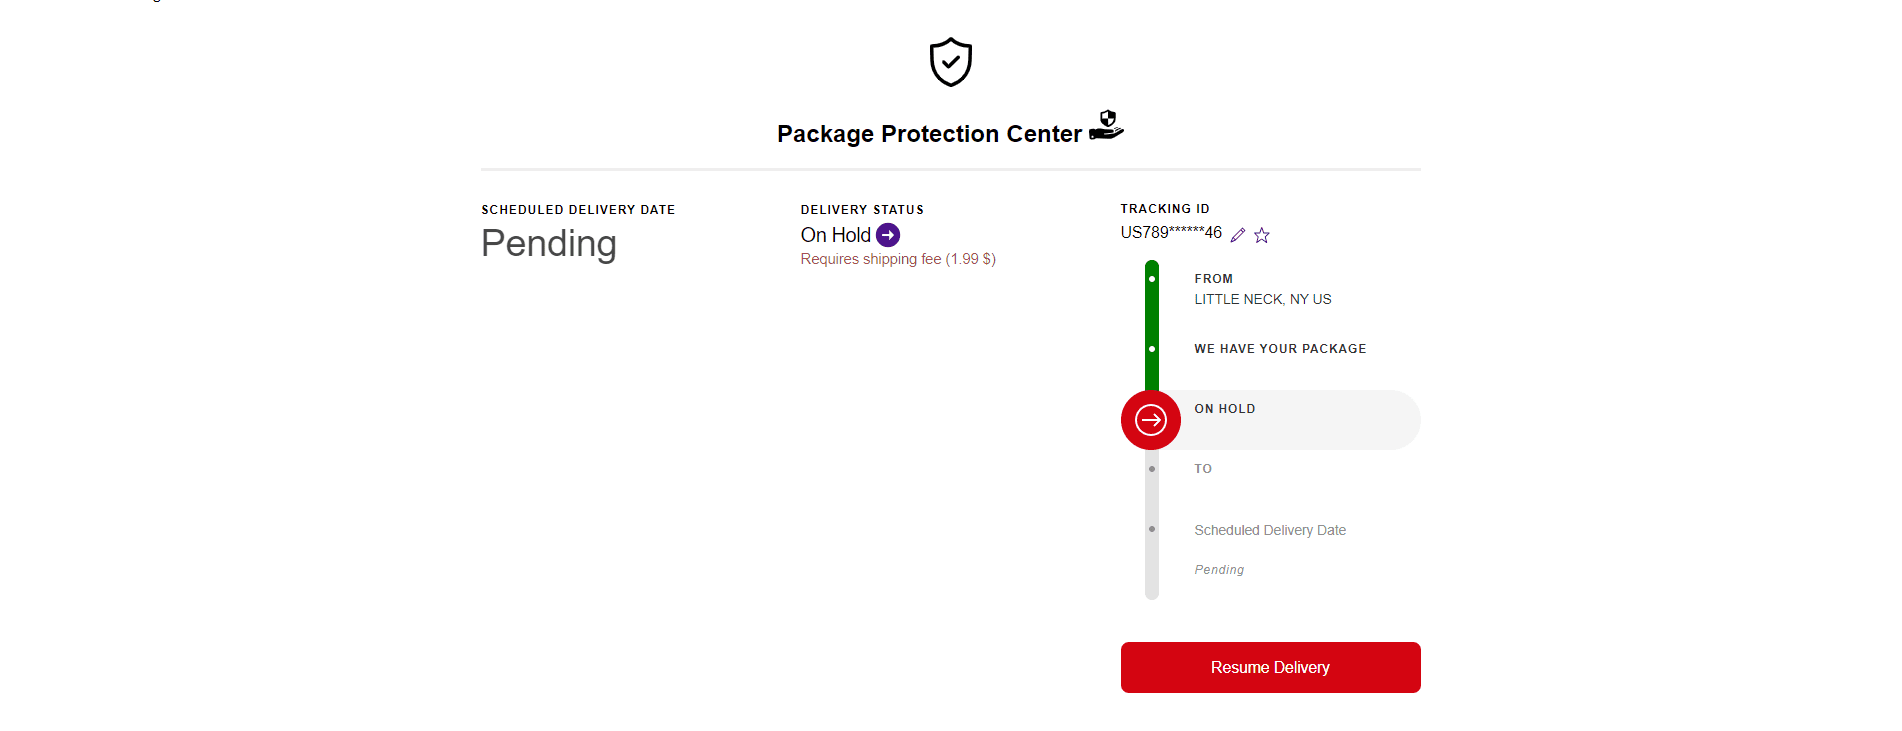
Task: Select the Scheduled Delivery Date timeline dot
Action: (x=1152, y=529)
